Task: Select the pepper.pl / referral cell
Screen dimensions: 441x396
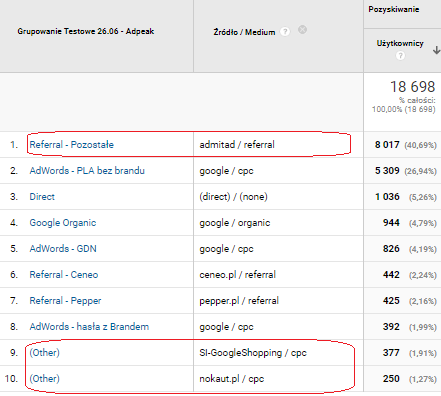Action: 239,301
